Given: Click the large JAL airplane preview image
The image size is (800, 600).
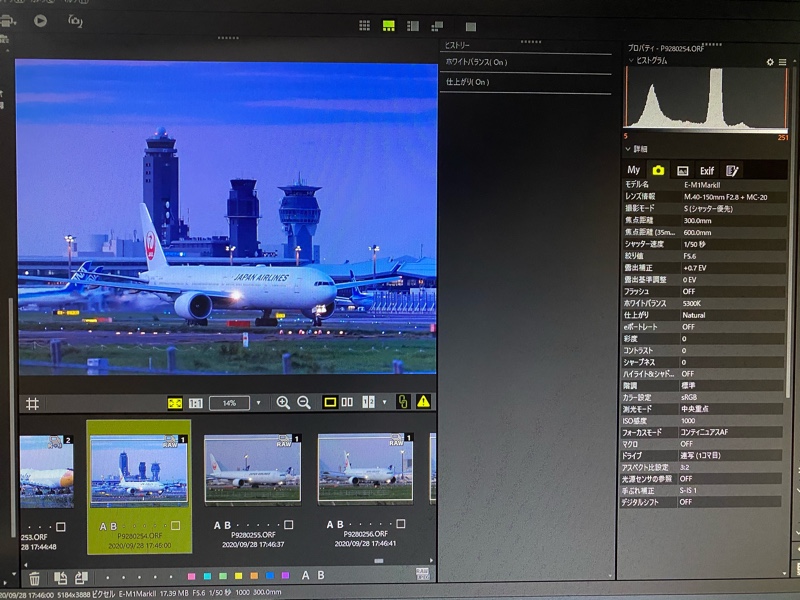Looking at the screenshot, I should [227, 217].
